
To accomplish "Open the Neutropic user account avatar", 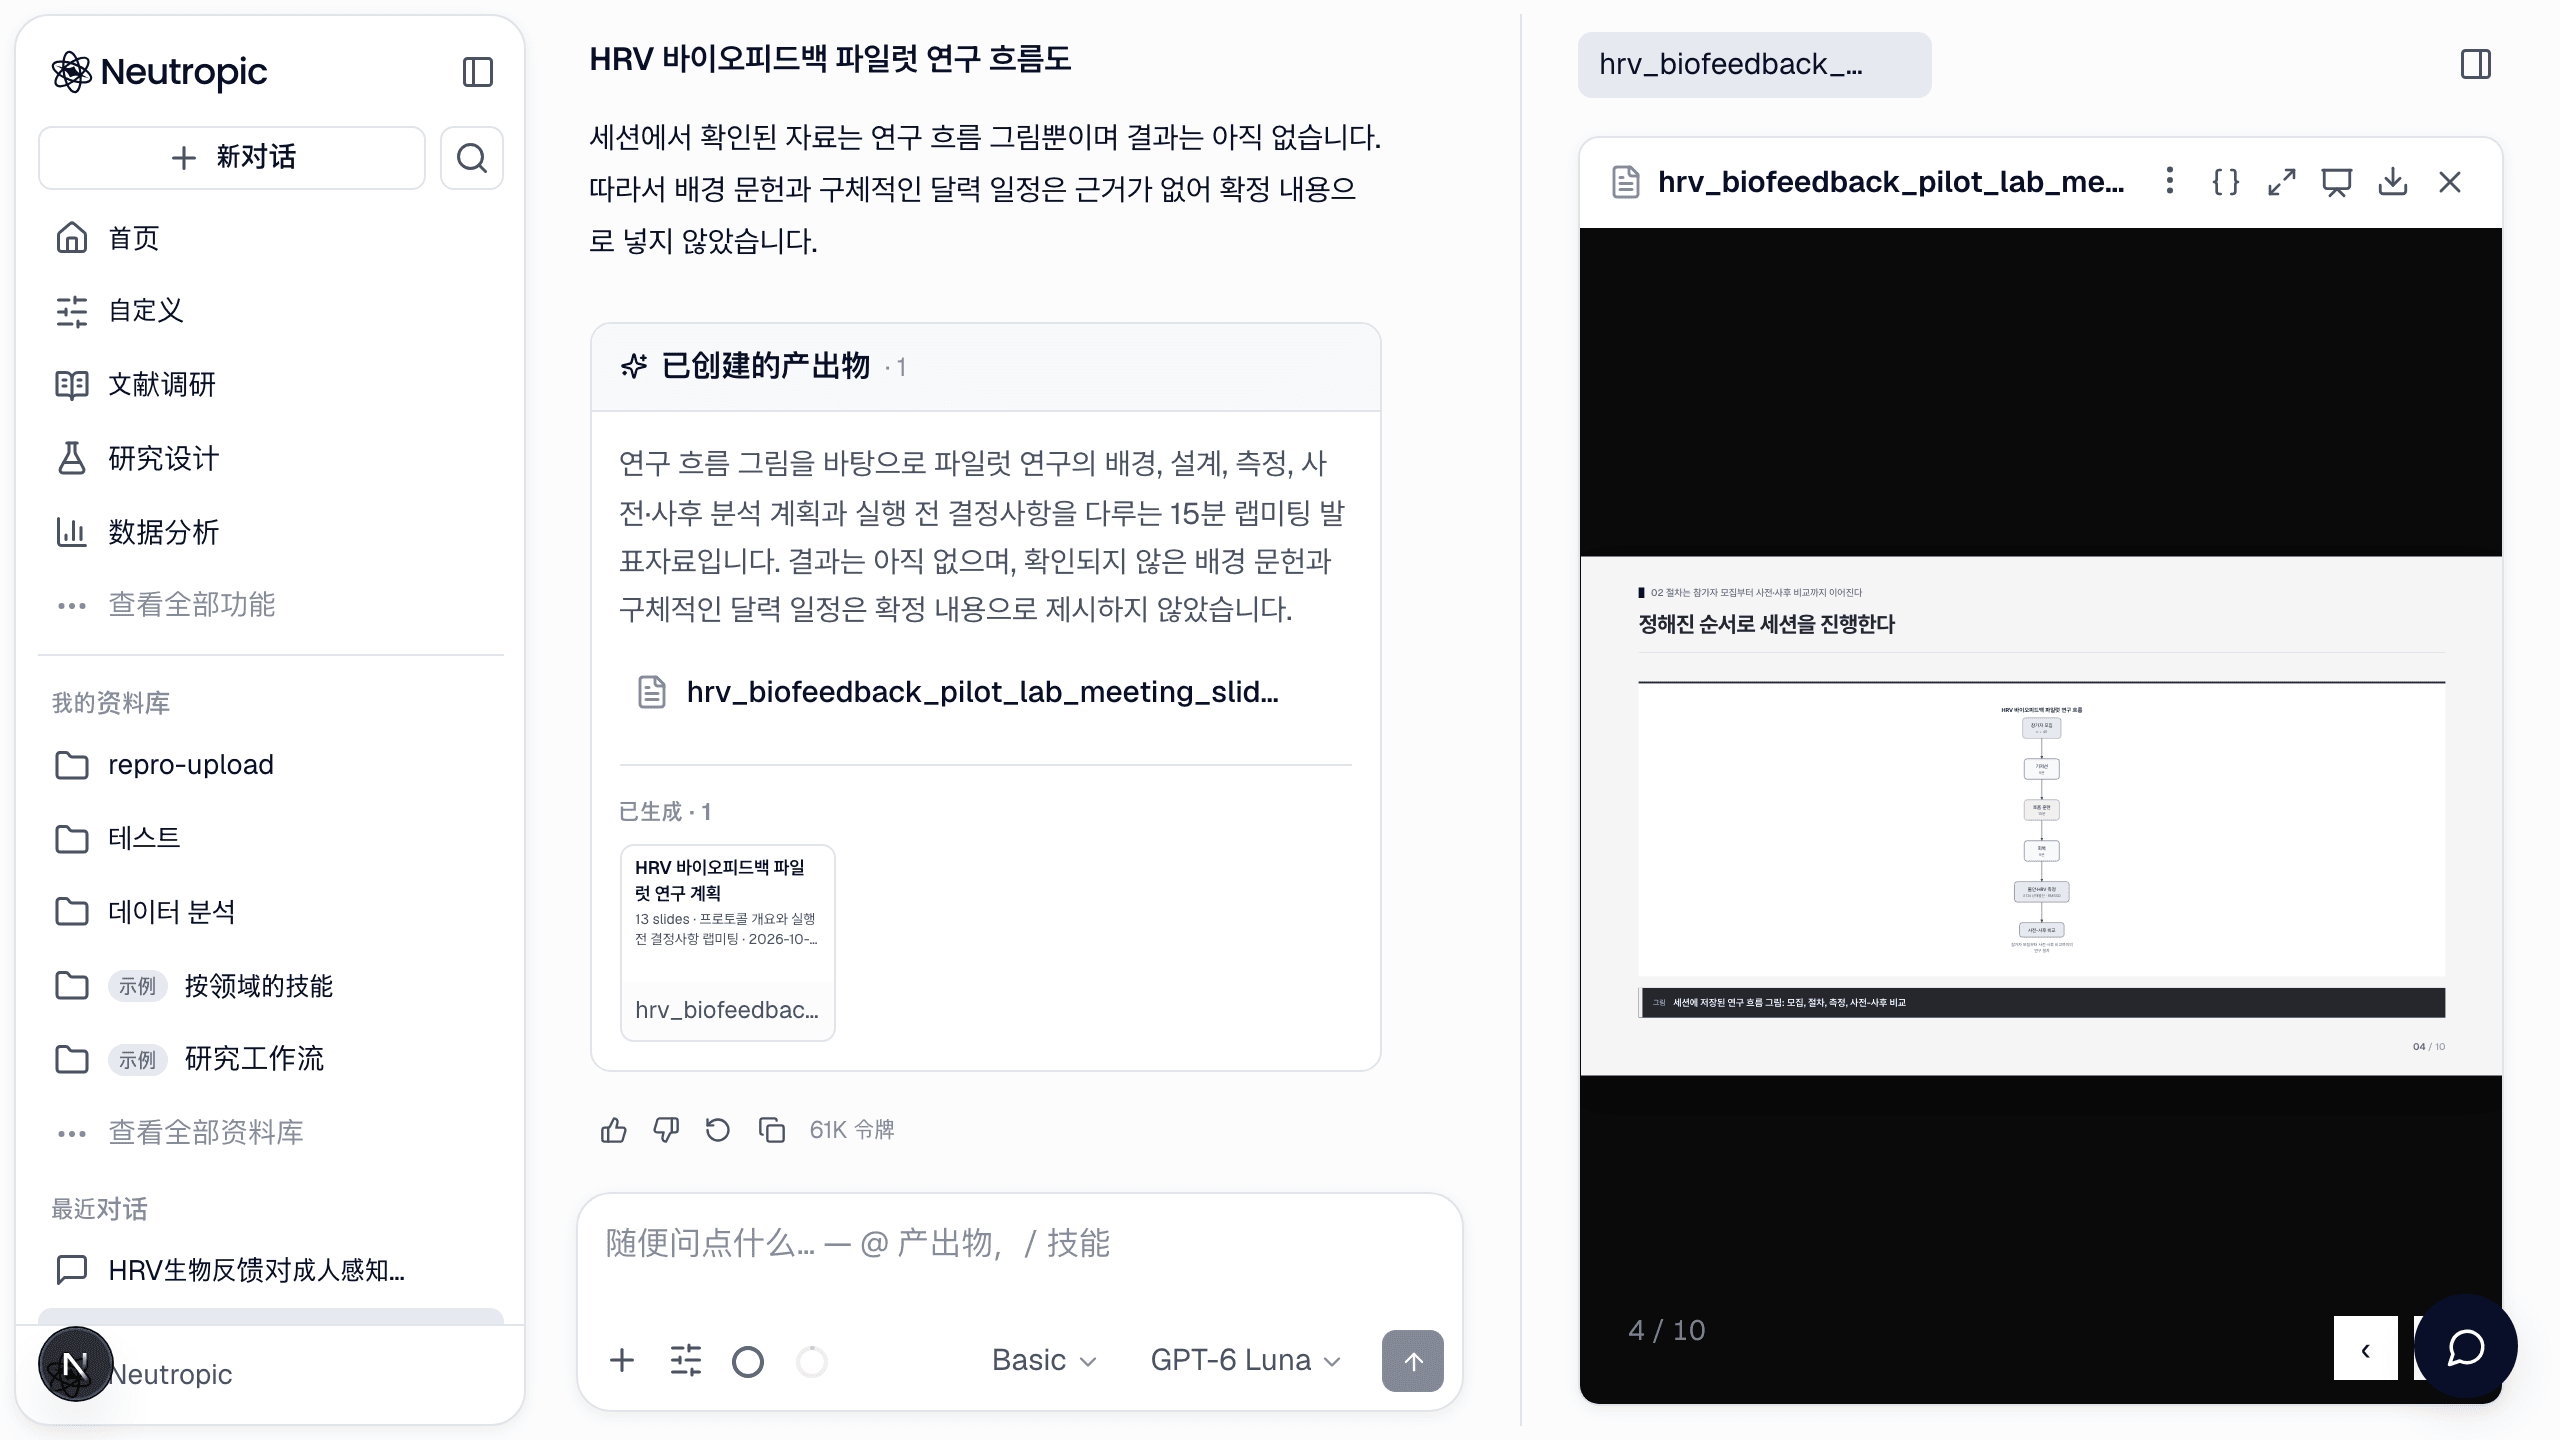I will coord(76,1365).
